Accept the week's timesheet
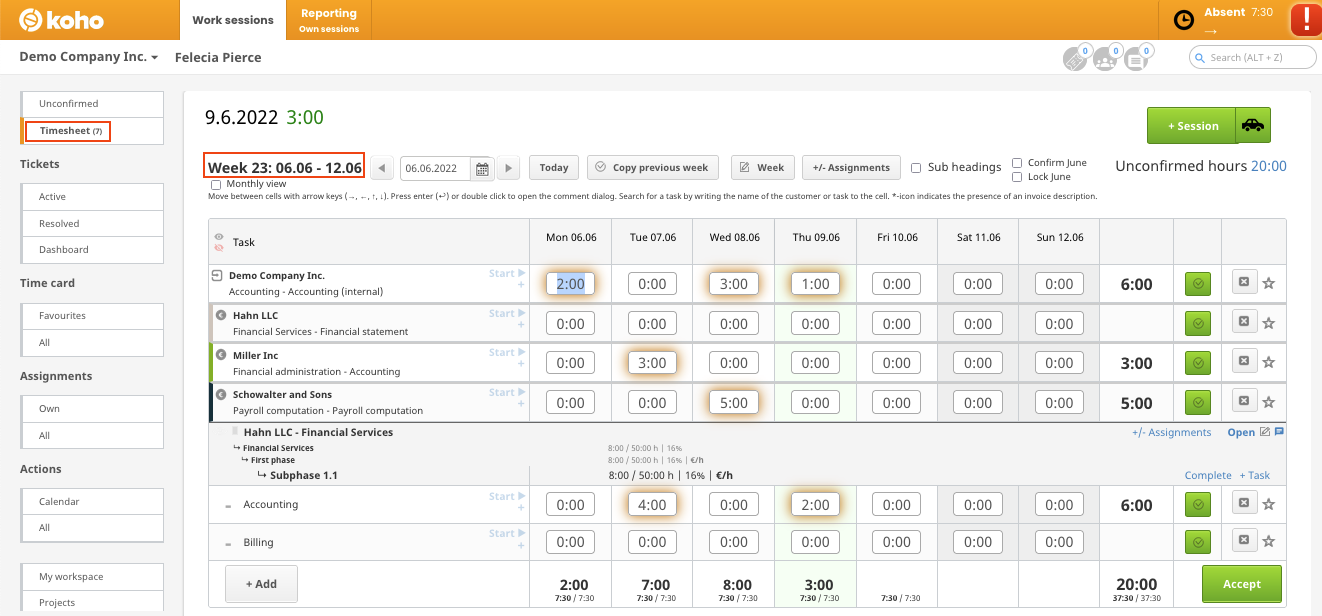The width and height of the screenshot is (1322, 616). (1242, 583)
